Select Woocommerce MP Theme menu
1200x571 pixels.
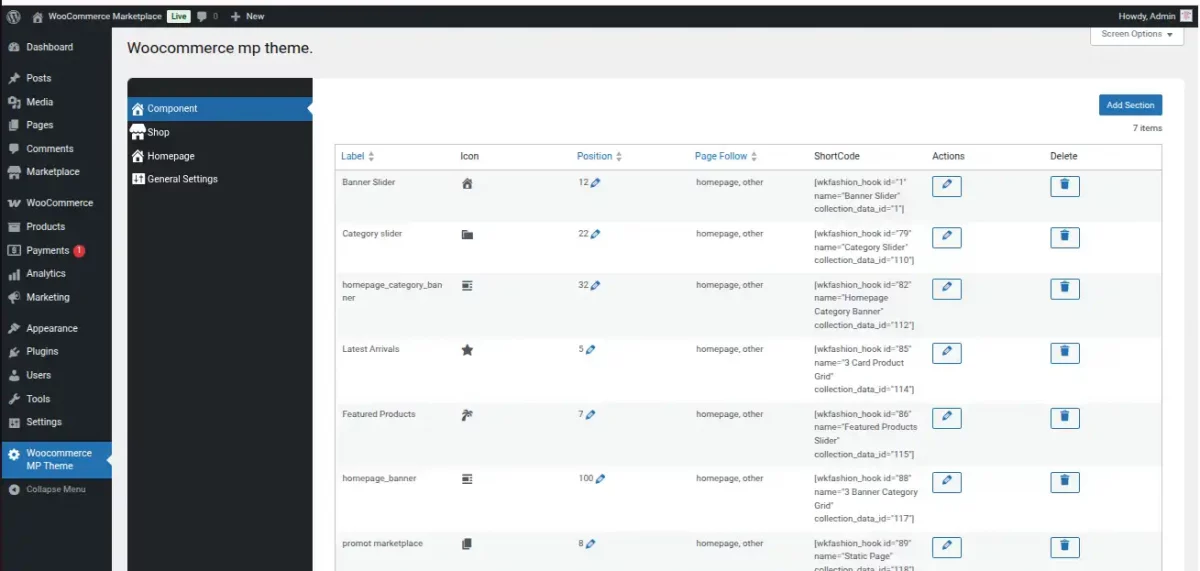point(56,459)
